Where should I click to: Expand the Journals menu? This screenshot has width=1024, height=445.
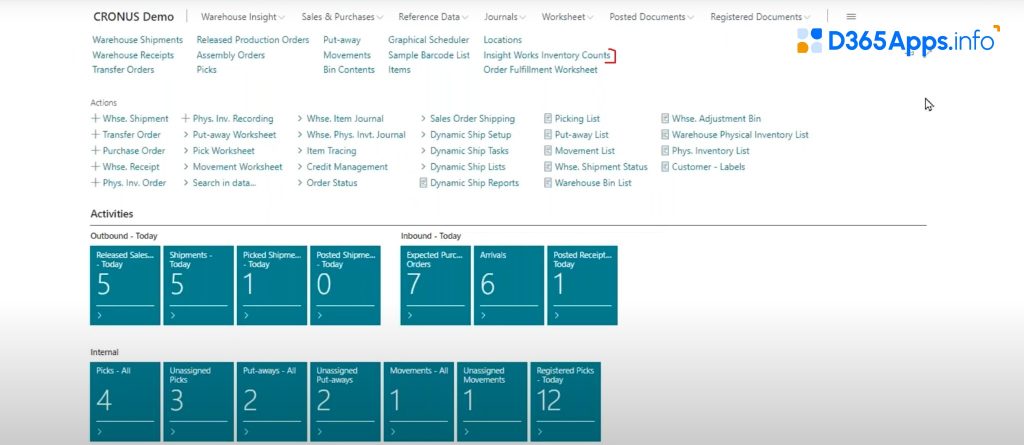click(x=505, y=17)
